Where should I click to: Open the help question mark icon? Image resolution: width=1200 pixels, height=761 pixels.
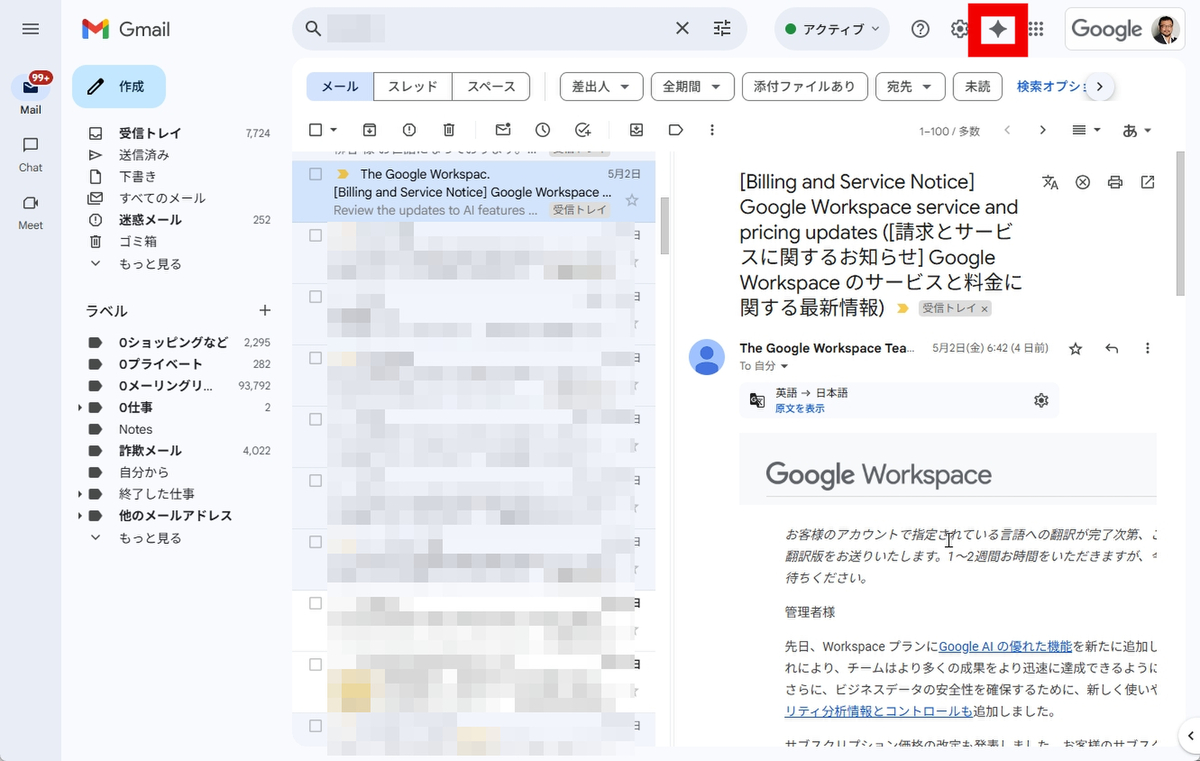(x=921, y=29)
